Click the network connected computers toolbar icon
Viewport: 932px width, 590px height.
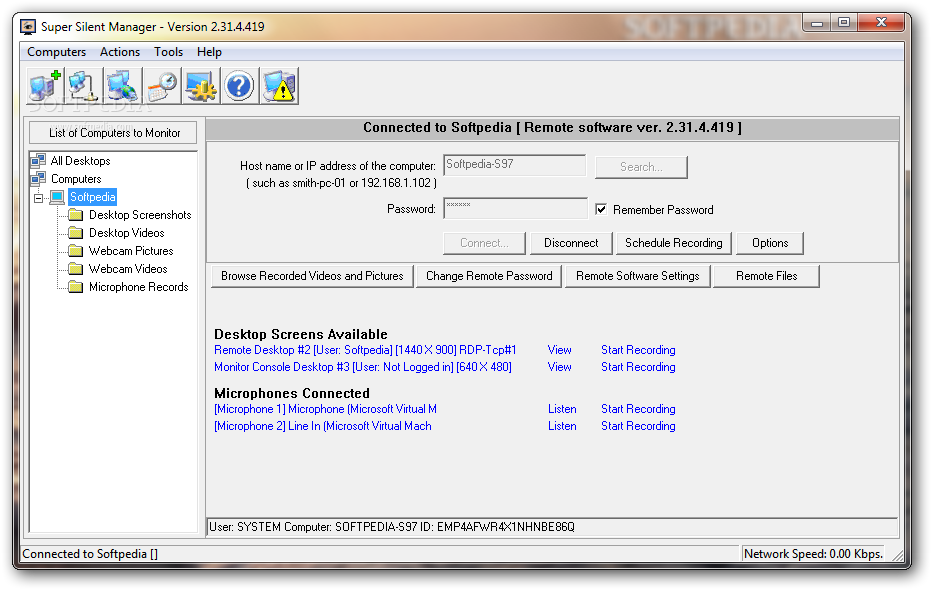pyautogui.click(x=84, y=86)
